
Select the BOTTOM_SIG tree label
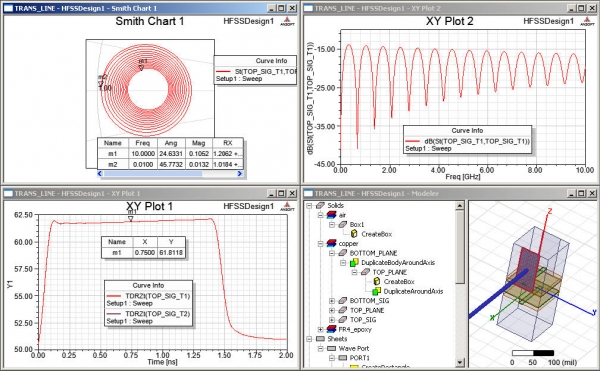(369, 301)
